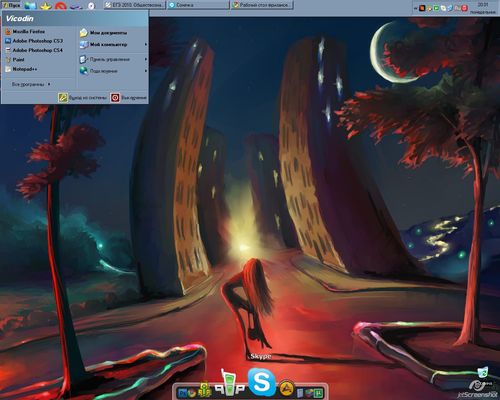Click the blue tray icon
500x400 pixels.
[x=450, y=8]
